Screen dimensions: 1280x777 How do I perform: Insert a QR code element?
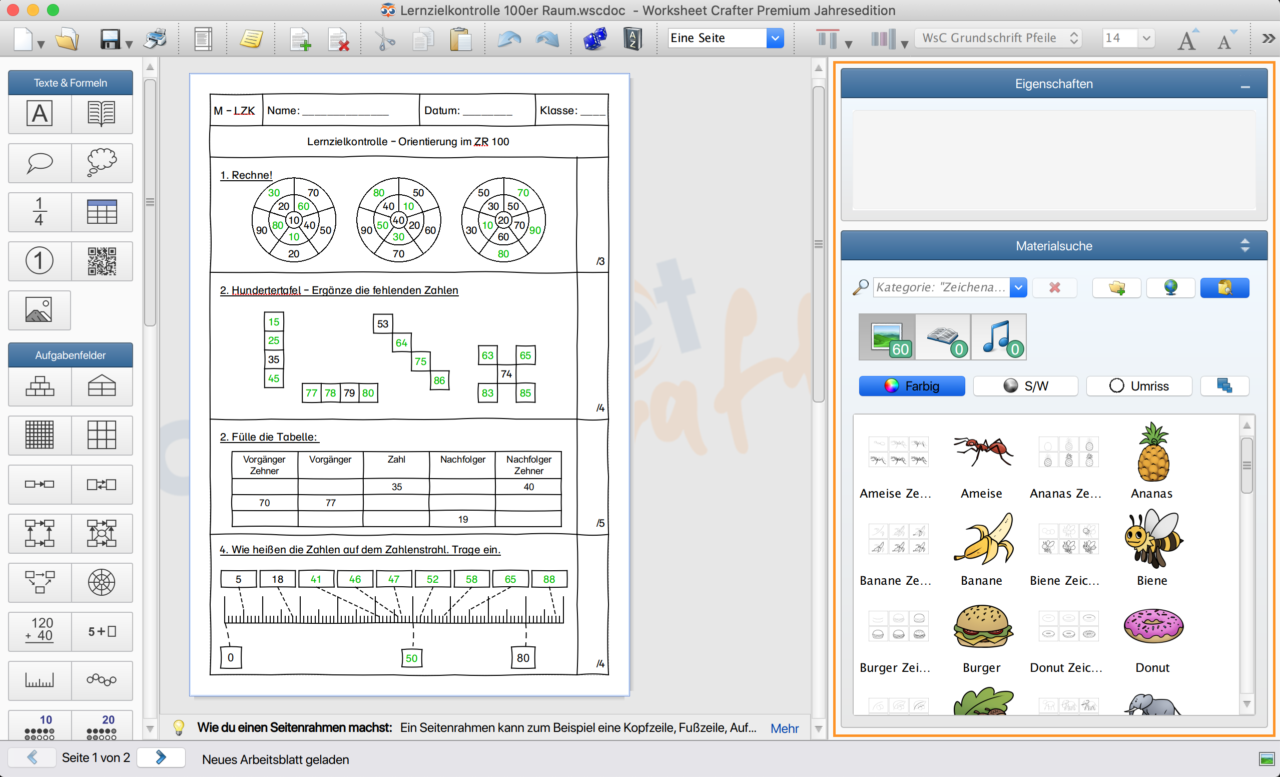click(101, 261)
